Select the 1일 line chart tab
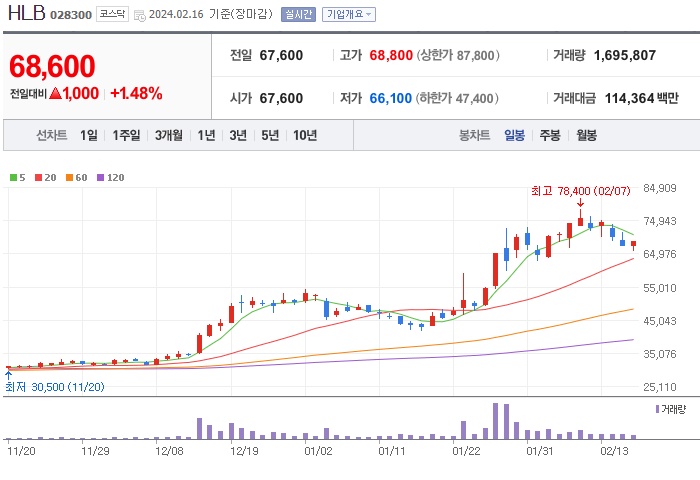The height and width of the screenshot is (480, 700). (88, 135)
